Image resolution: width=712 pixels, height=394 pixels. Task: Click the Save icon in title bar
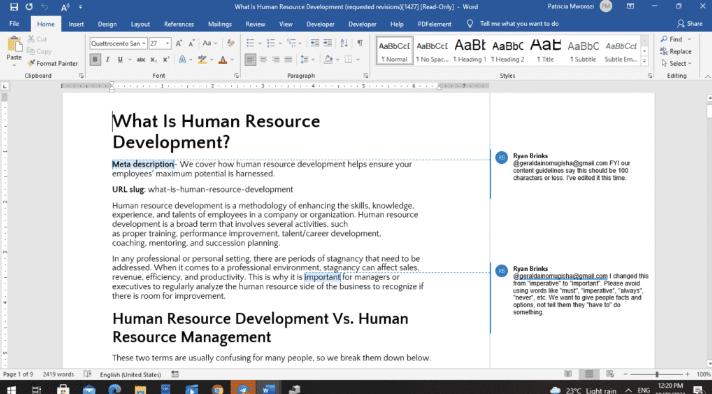pos(14,7)
